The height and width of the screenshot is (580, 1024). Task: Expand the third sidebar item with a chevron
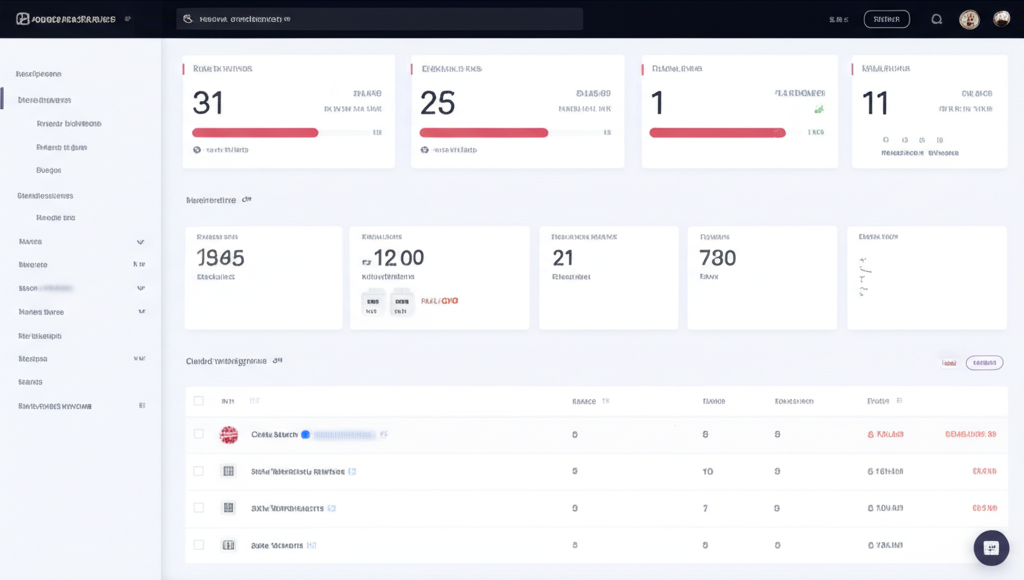click(142, 311)
